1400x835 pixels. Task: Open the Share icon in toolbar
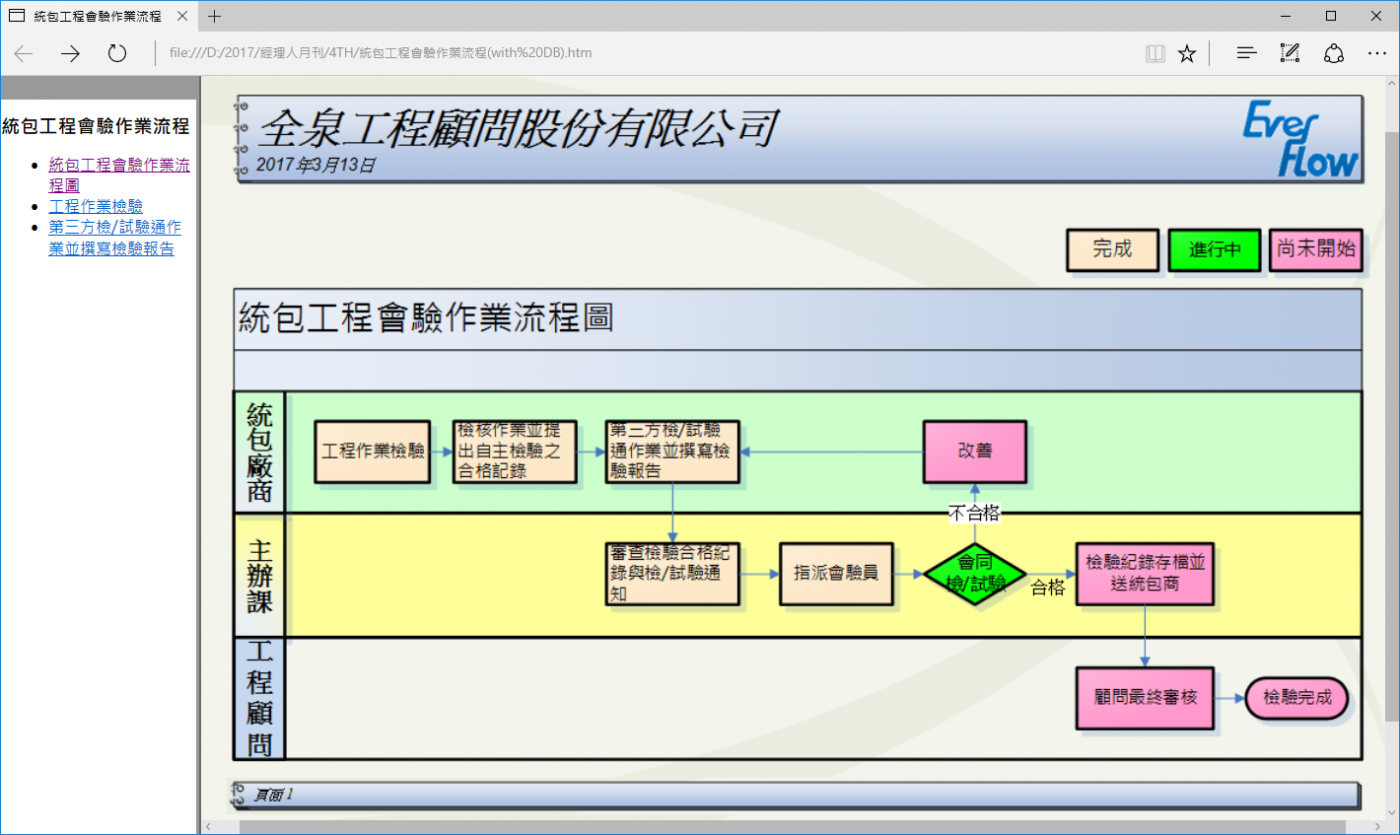pyautogui.click(x=1334, y=53)
